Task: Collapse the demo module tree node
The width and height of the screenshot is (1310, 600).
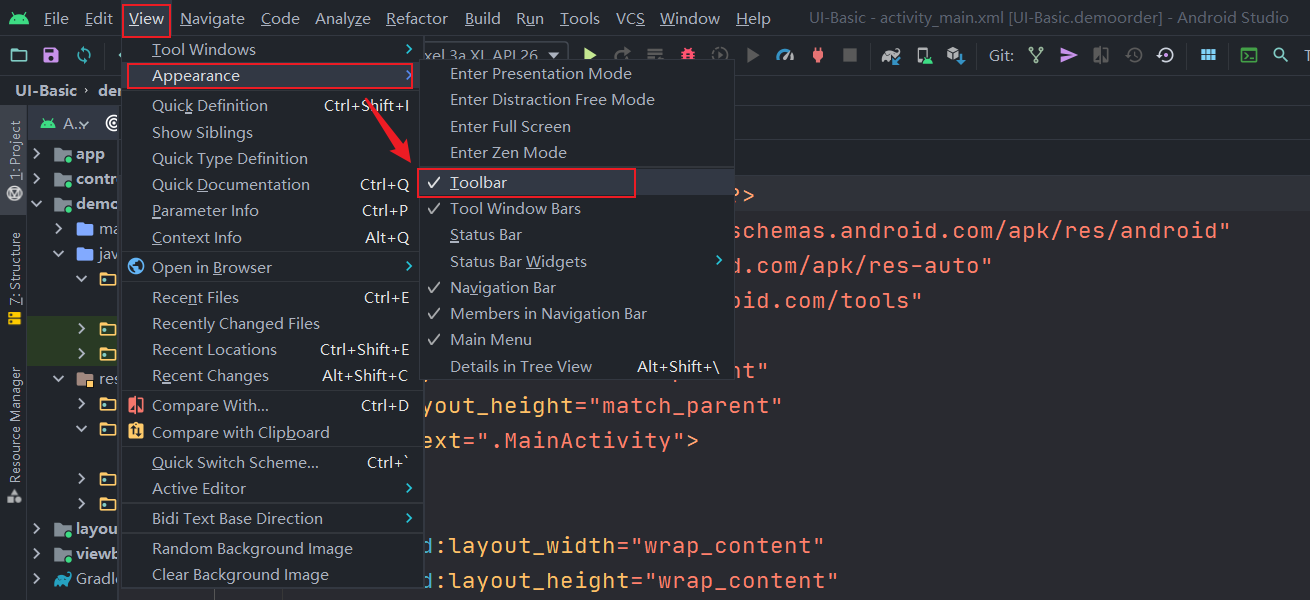Action: pos(37,204)
